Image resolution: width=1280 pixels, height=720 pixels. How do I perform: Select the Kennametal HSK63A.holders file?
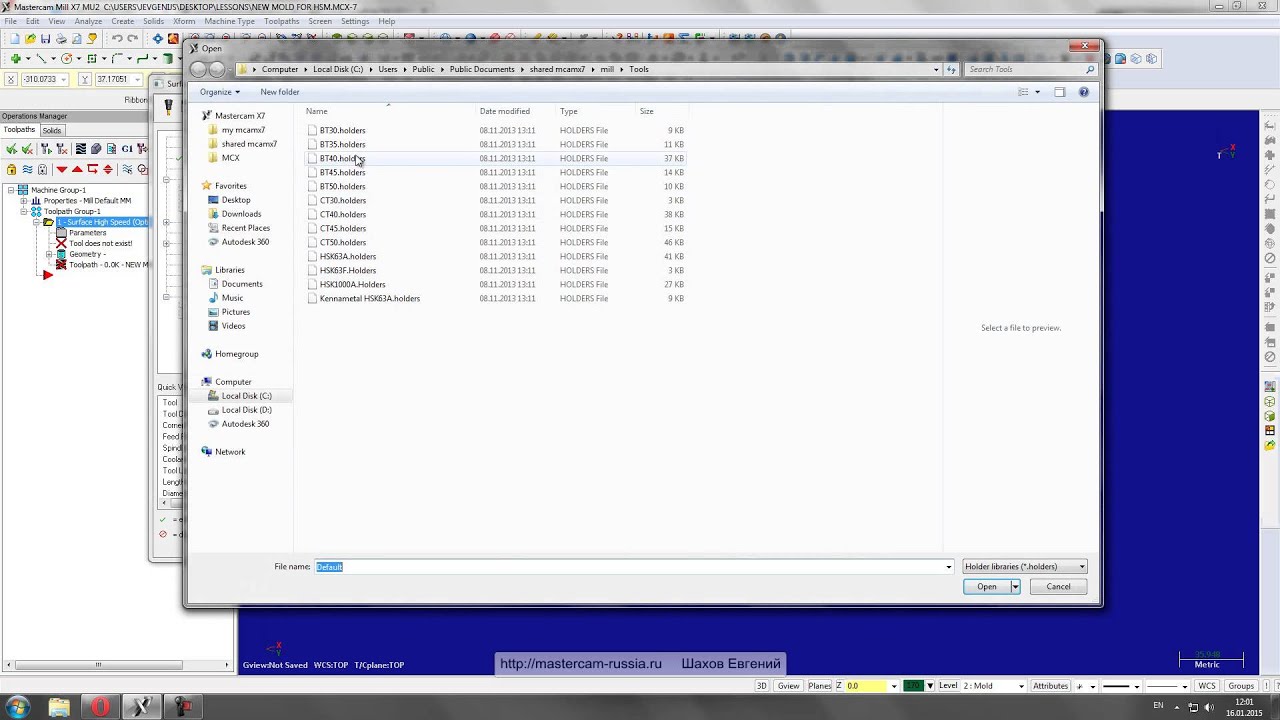coord(369,298)
